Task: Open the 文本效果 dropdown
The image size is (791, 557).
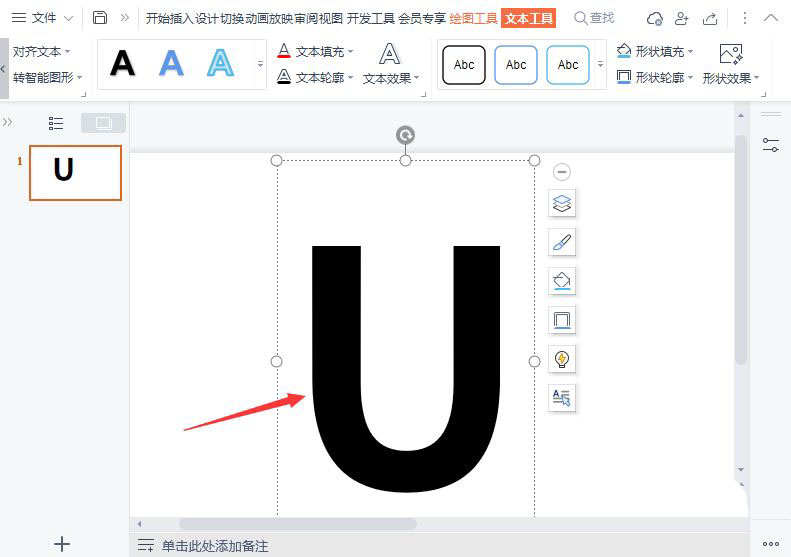Action: [391, 64]
